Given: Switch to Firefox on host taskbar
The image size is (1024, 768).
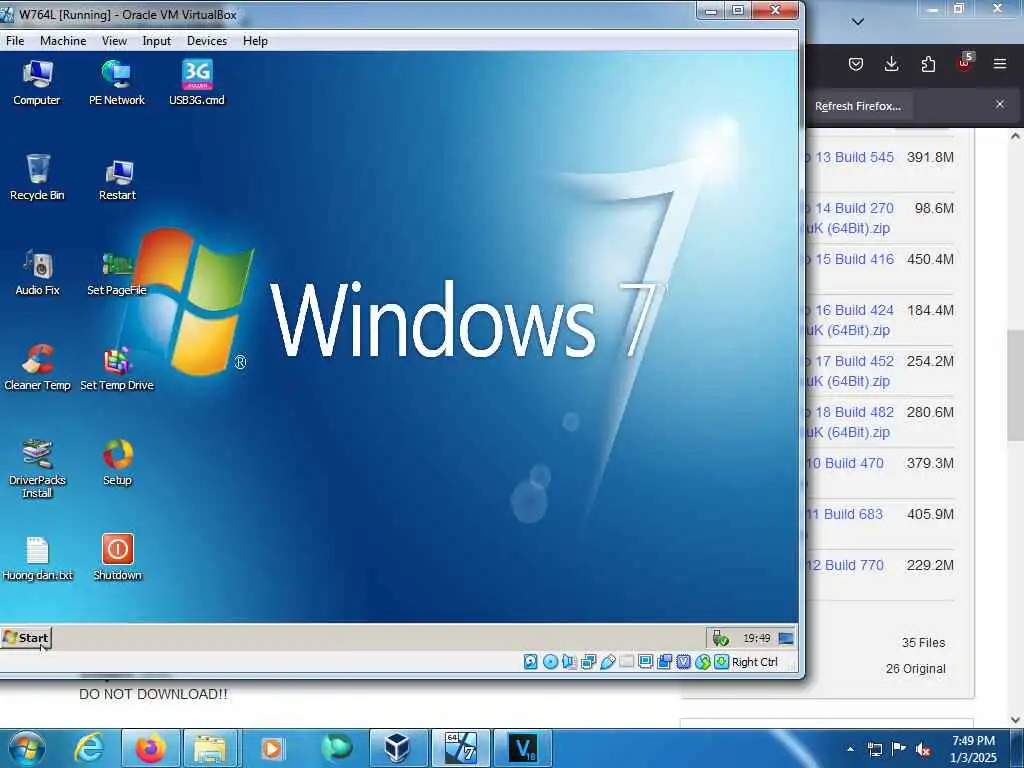Looking at the screenshot, I should [150, 748].
